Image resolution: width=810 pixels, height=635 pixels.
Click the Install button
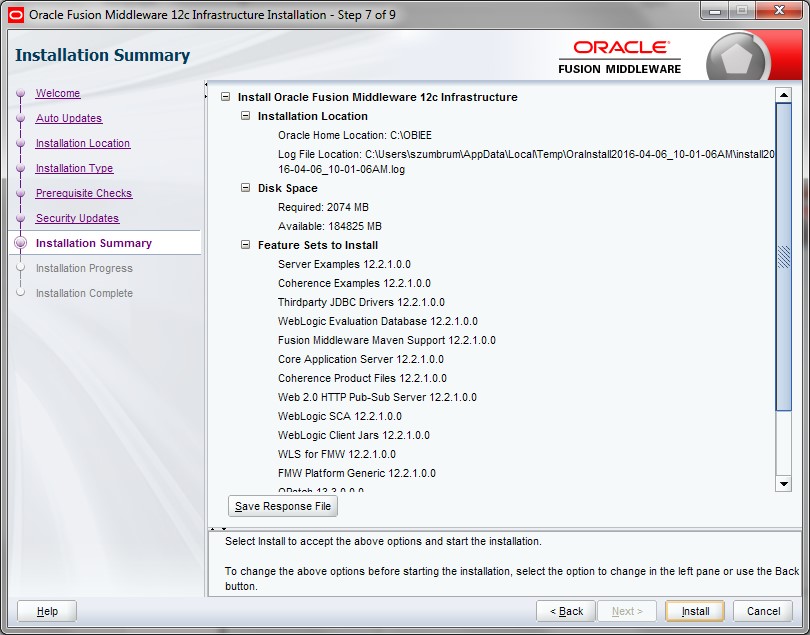pos(695,611)
